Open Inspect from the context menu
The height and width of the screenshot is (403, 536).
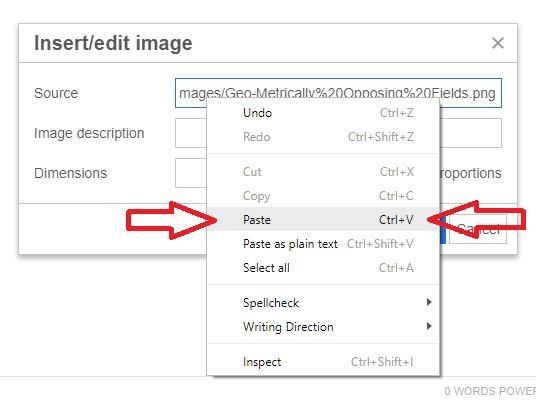pos(323,362)
